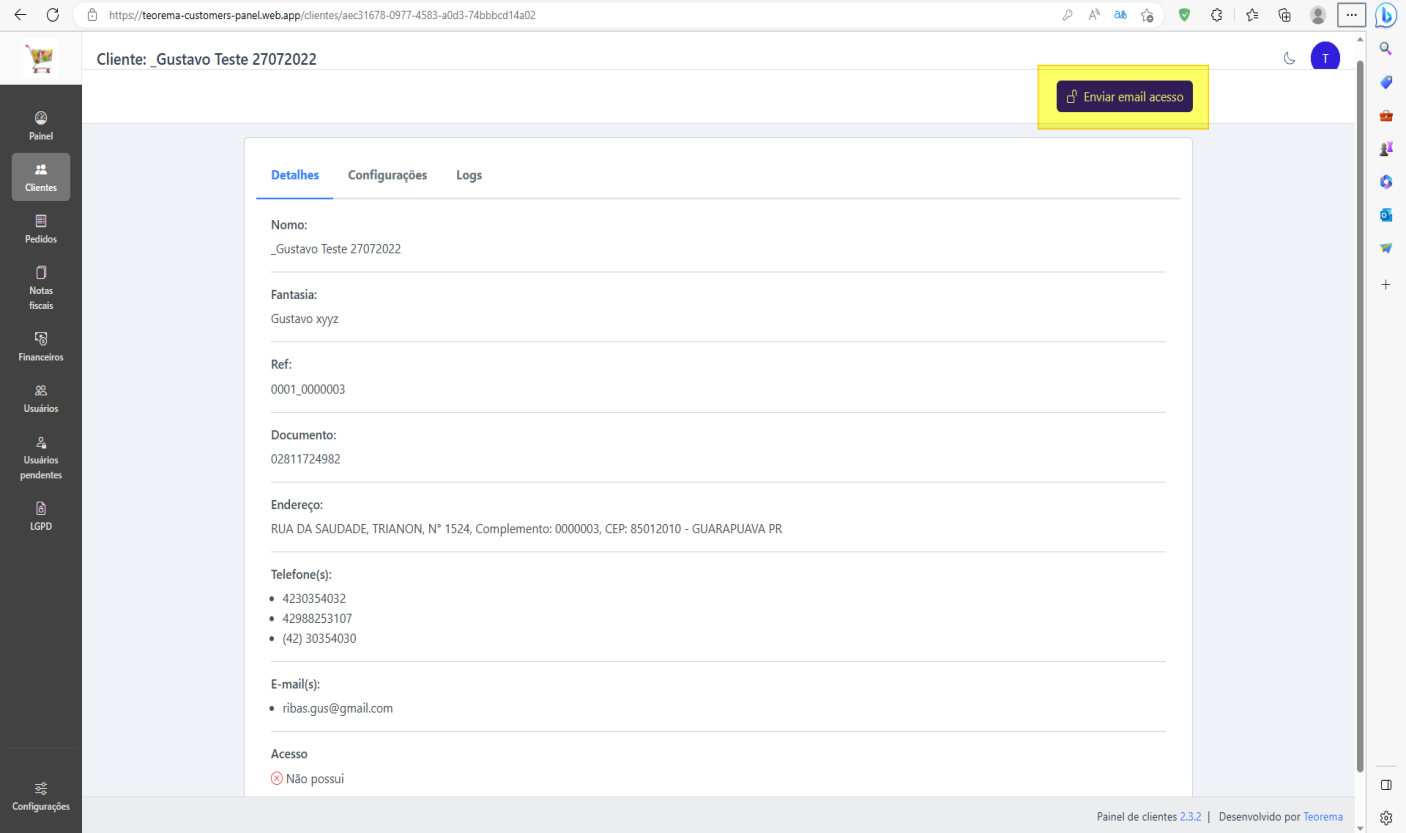Open Outlook sidebar icon
Viewport: 1406px width, 833px height.
[x=1386, y=214]
